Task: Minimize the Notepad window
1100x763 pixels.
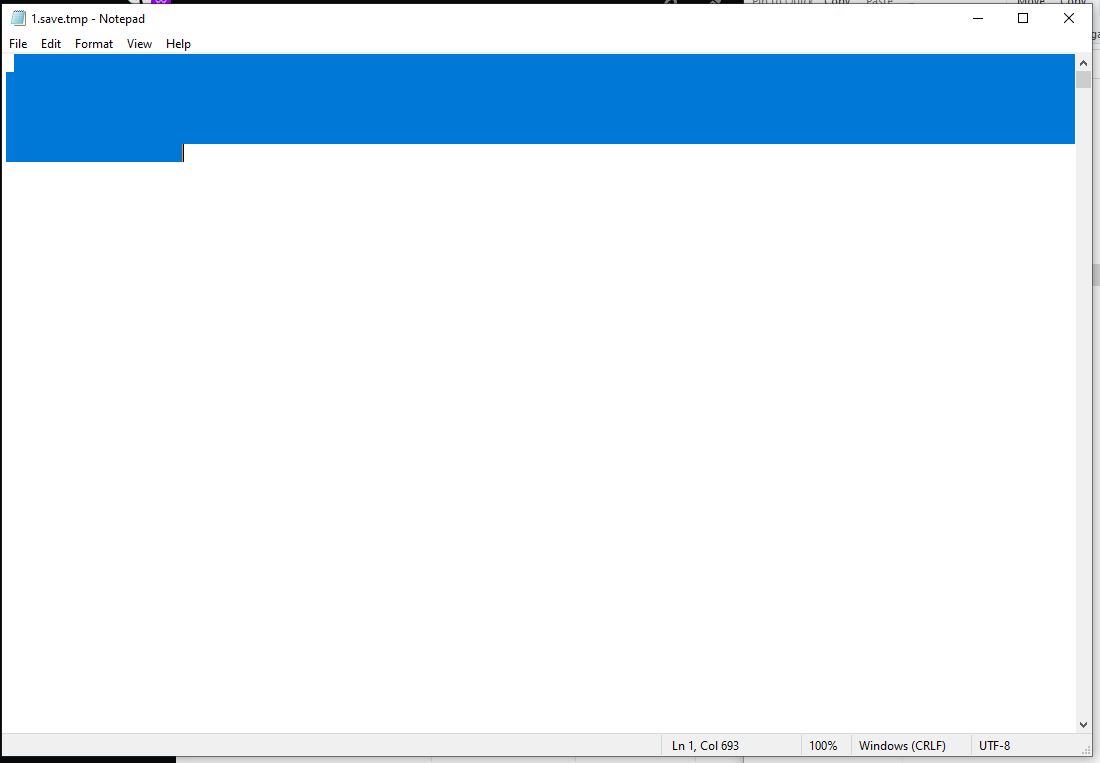Action: [978, 18]
